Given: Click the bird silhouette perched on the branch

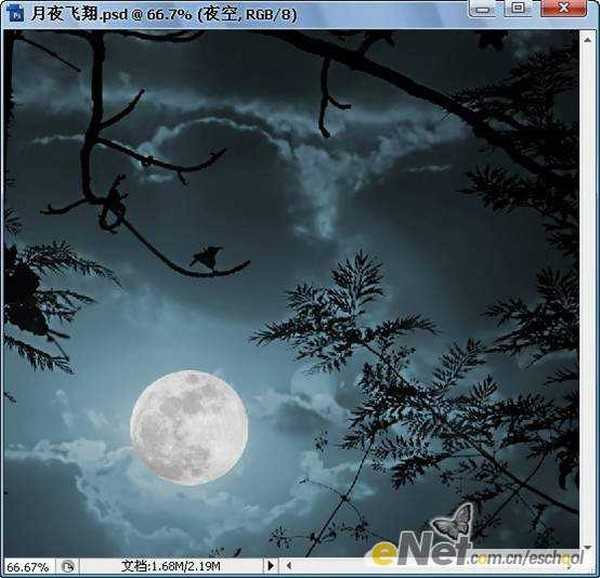Looking at the screenshot, I should (205, 258).
